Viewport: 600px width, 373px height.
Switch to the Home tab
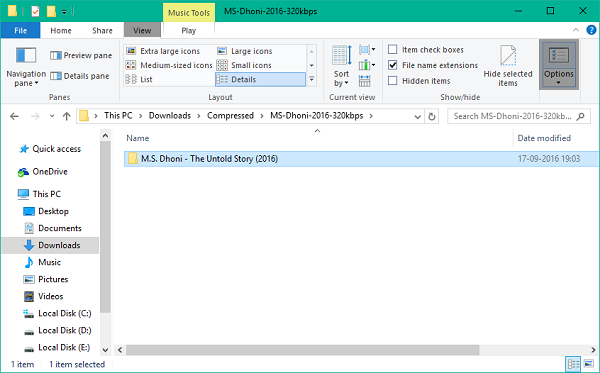(61, 30)
